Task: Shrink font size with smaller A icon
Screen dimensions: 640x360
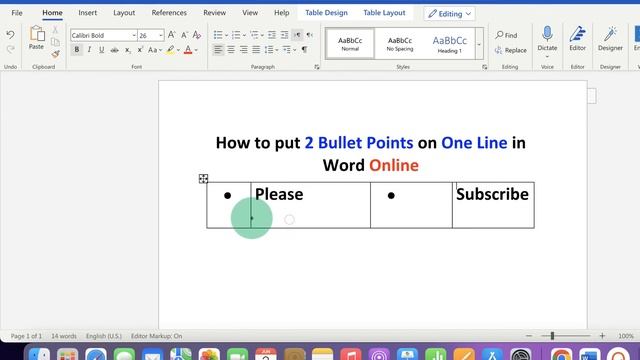Action: pyautogui.click(x=184, y=35)
